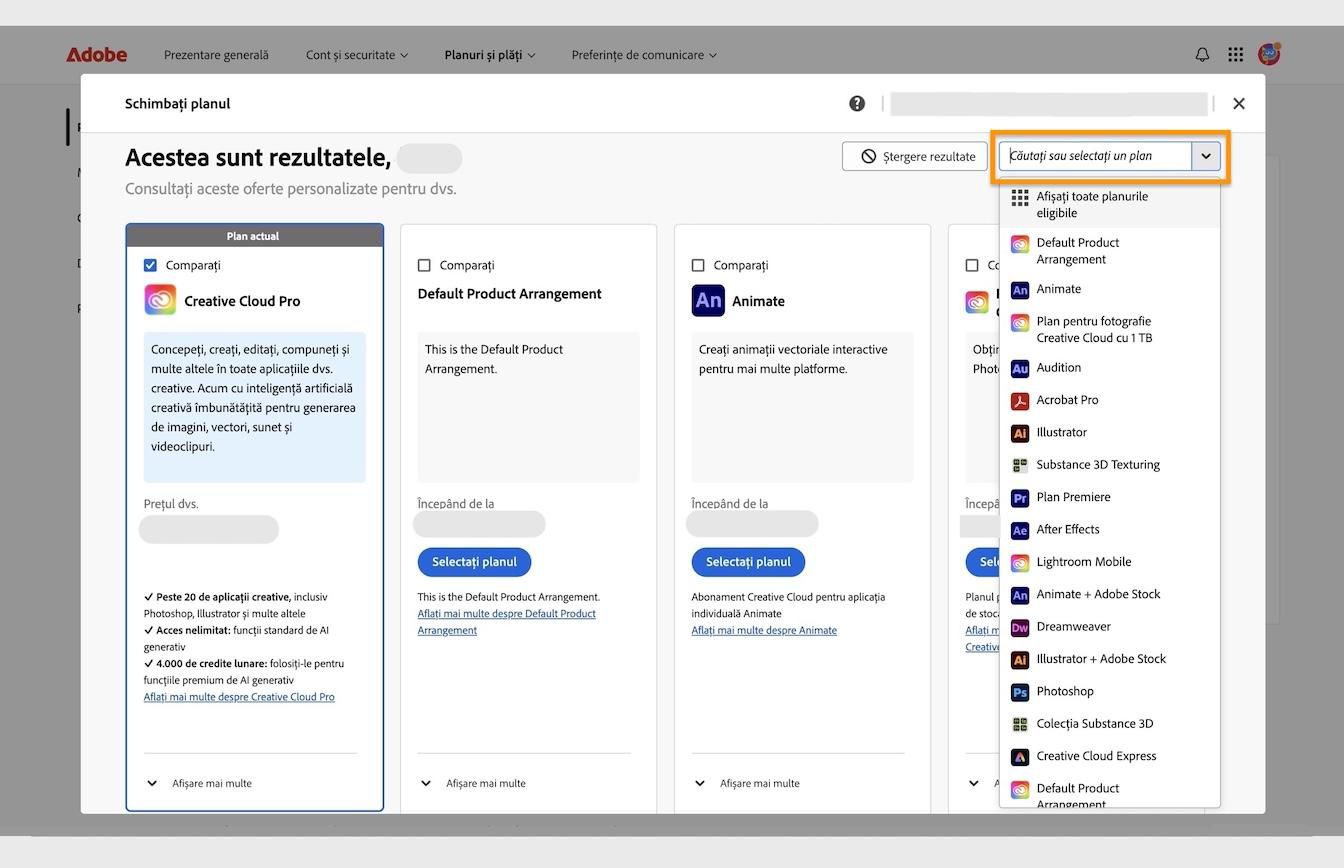Screen dimensions: 1344x868
Task: Click the Plan actual banner label
Action: [253, 236]
